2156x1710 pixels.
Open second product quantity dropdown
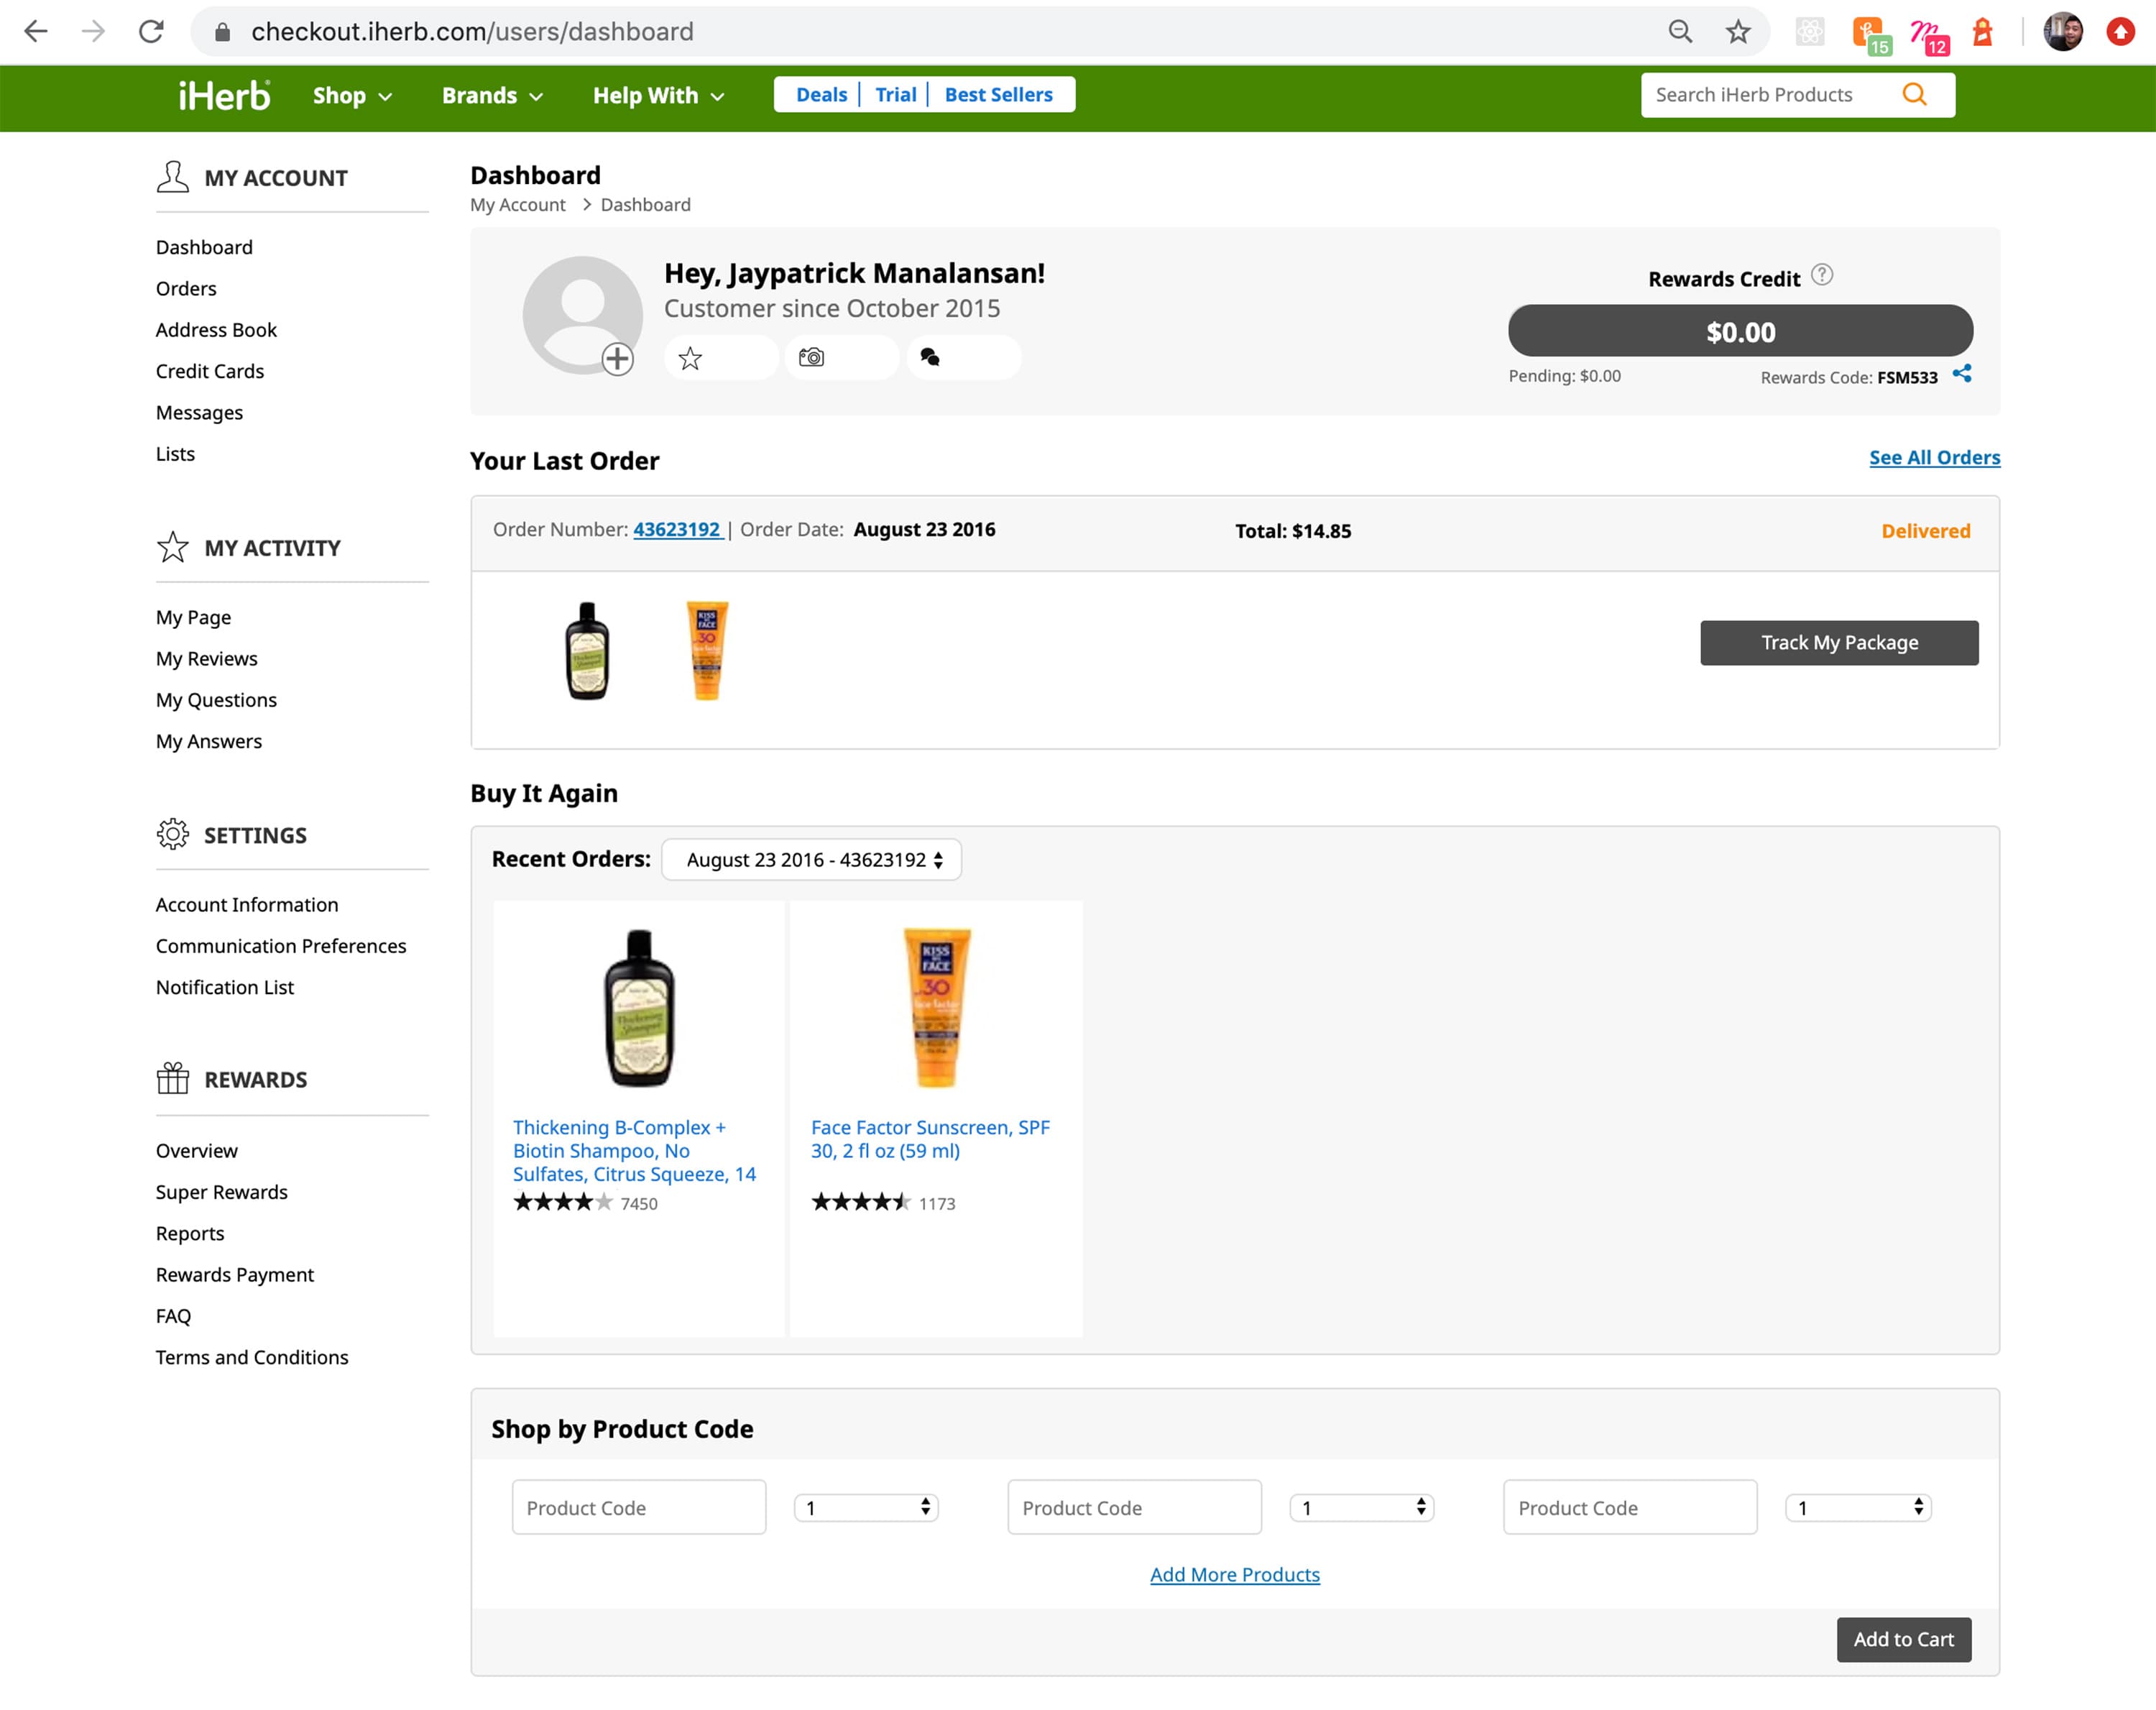point(1362,1507)
